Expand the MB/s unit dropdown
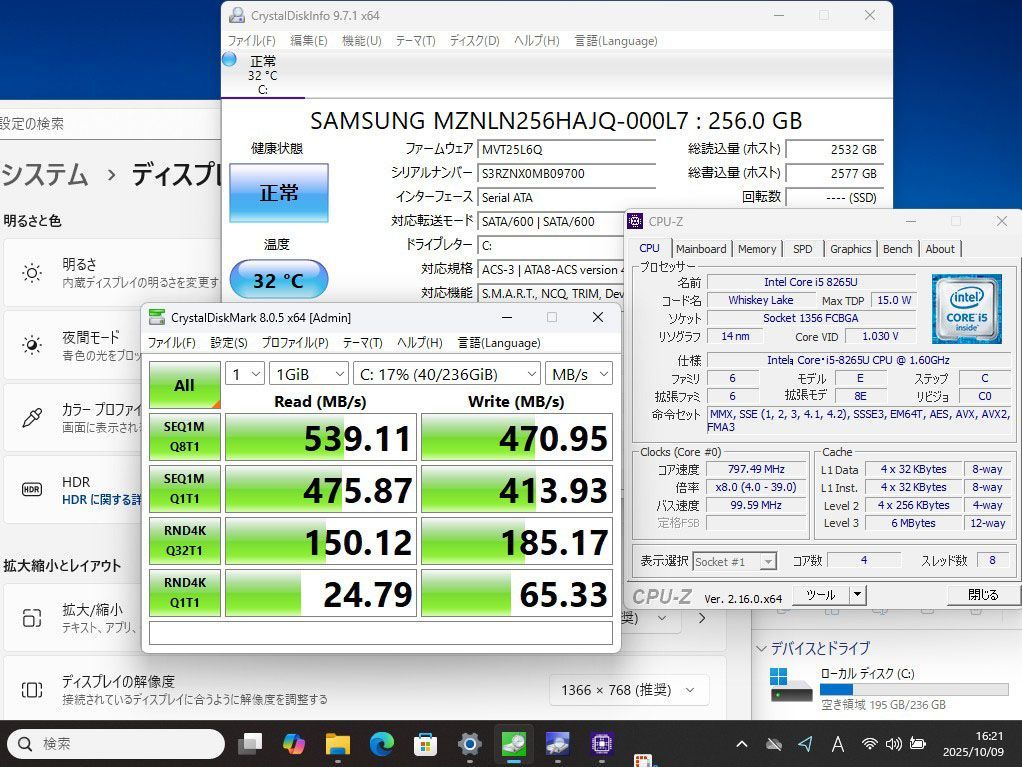The width and height of the screenshot is (1022, 767). [578, 374]
